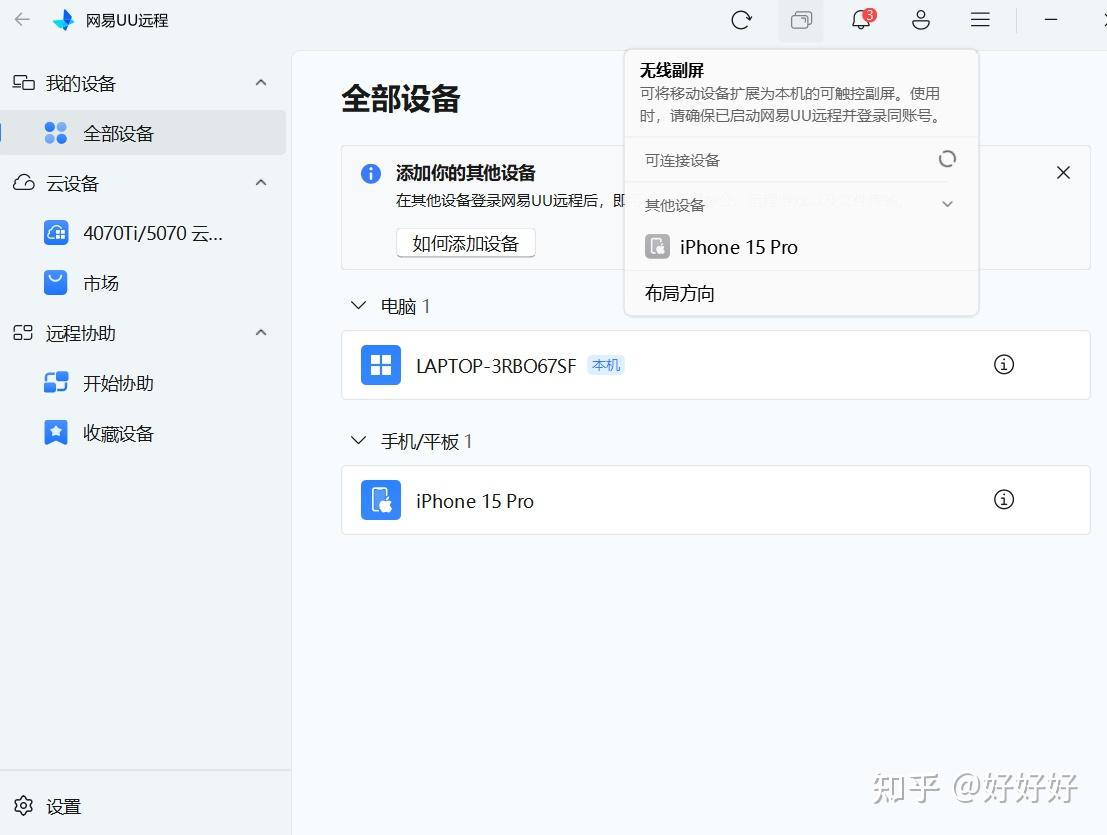Click the 本机 tag badge
The image size is (1107, 835).
tap(606, 365)
